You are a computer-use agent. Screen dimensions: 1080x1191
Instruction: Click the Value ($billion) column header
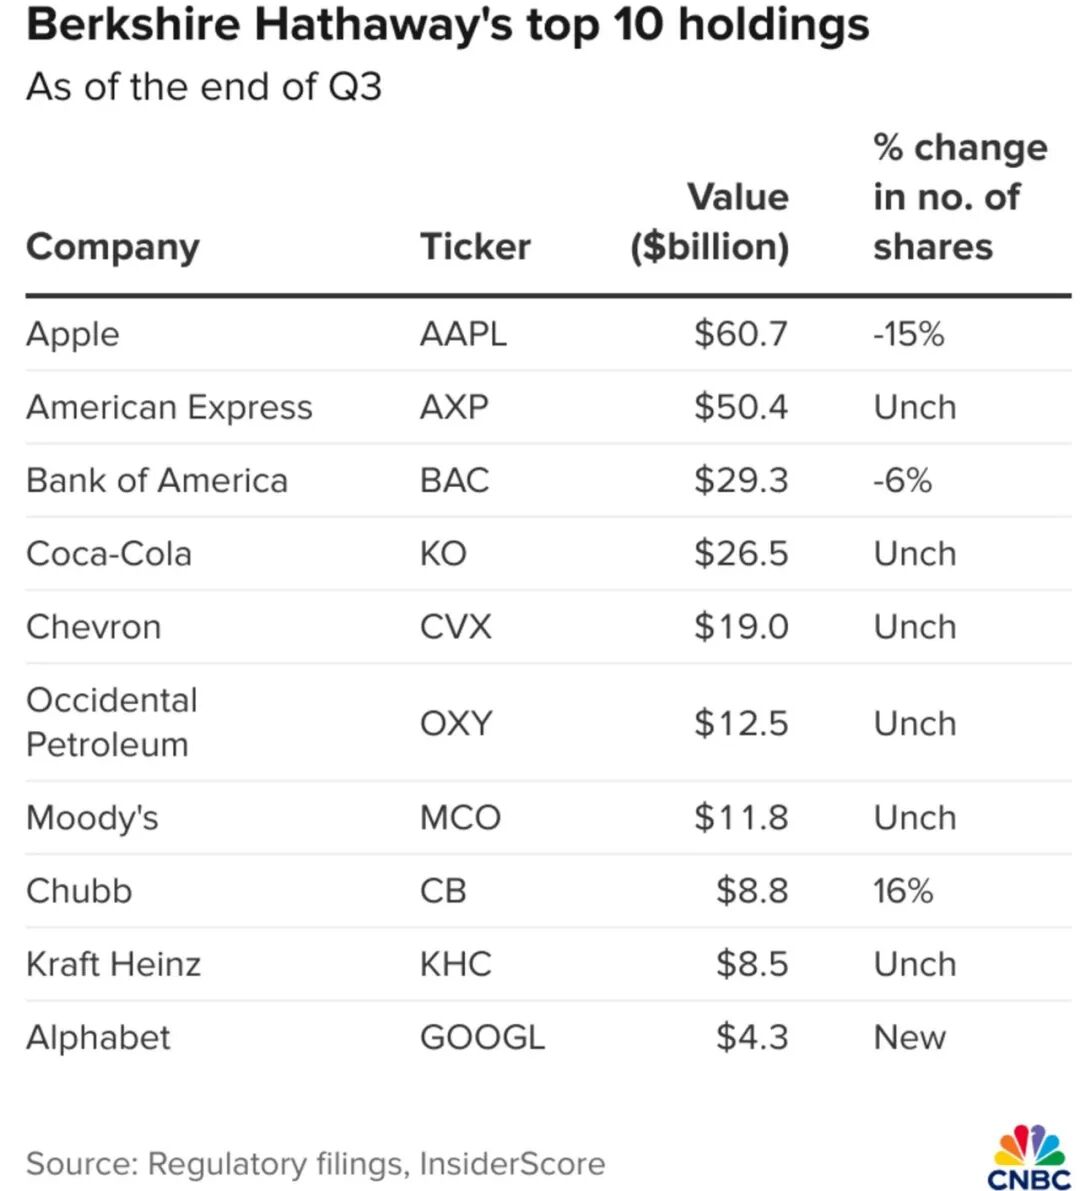tap(710, 222)
